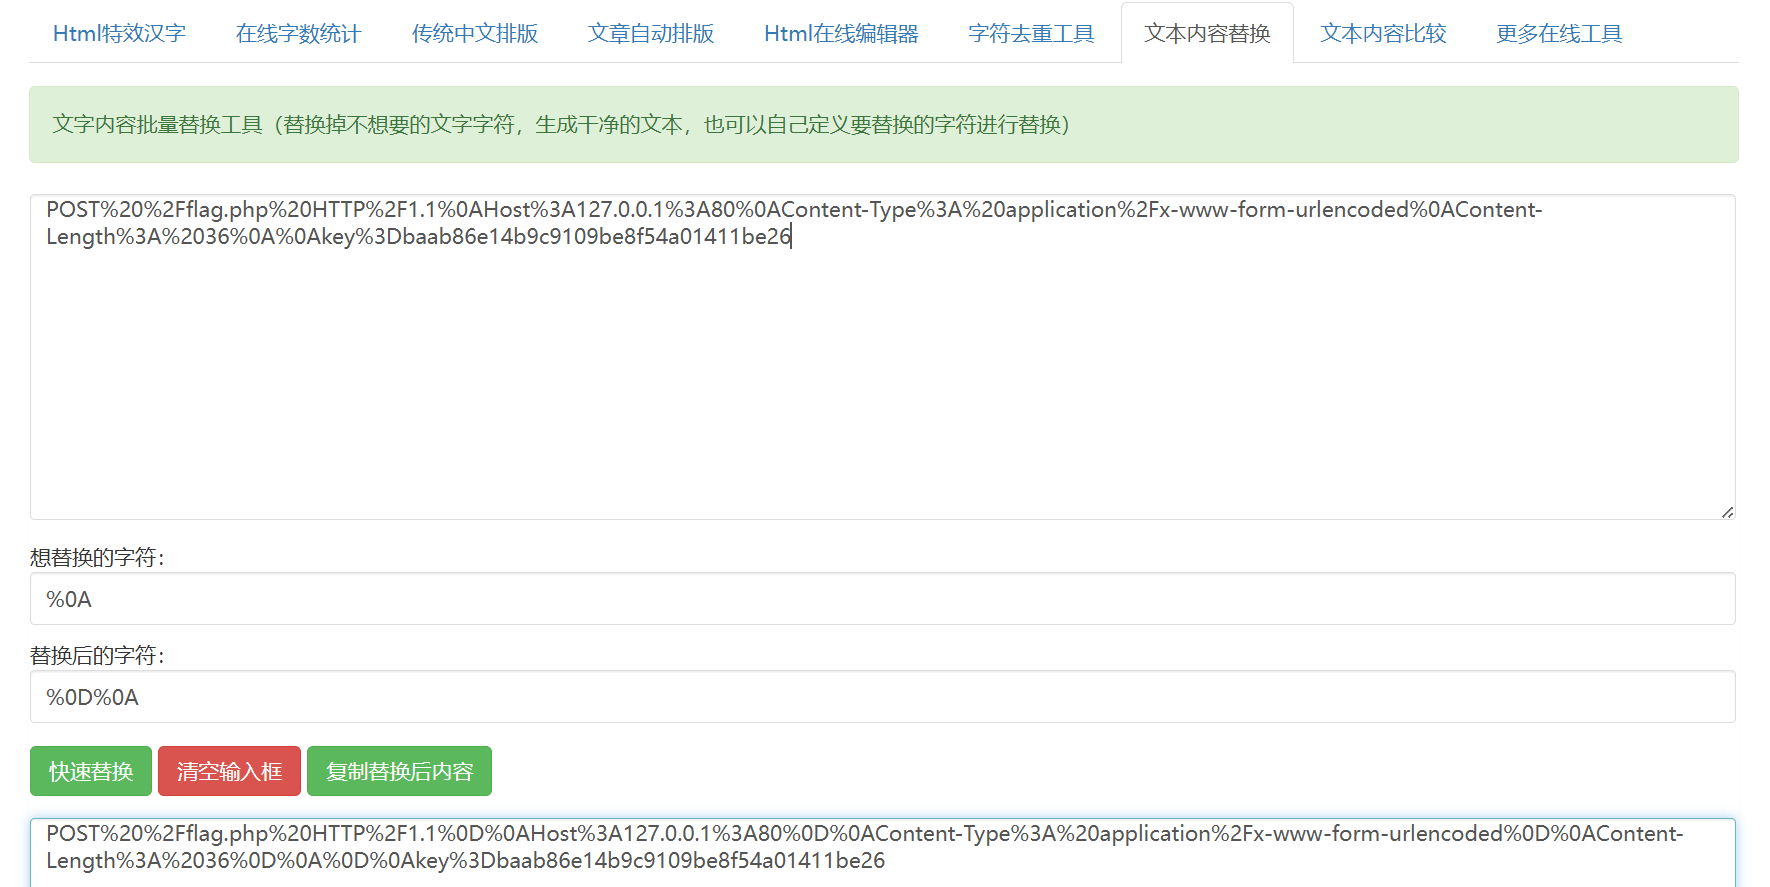Open the 文本内容比较 tab
1770x887 pixels.
[x=1383, y=34]
